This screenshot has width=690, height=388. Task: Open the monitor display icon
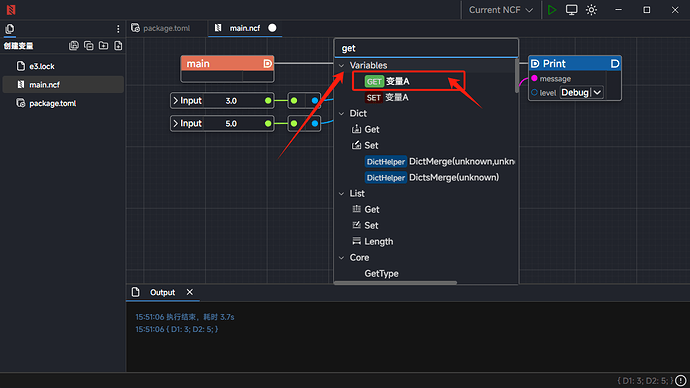click(571, 10)
